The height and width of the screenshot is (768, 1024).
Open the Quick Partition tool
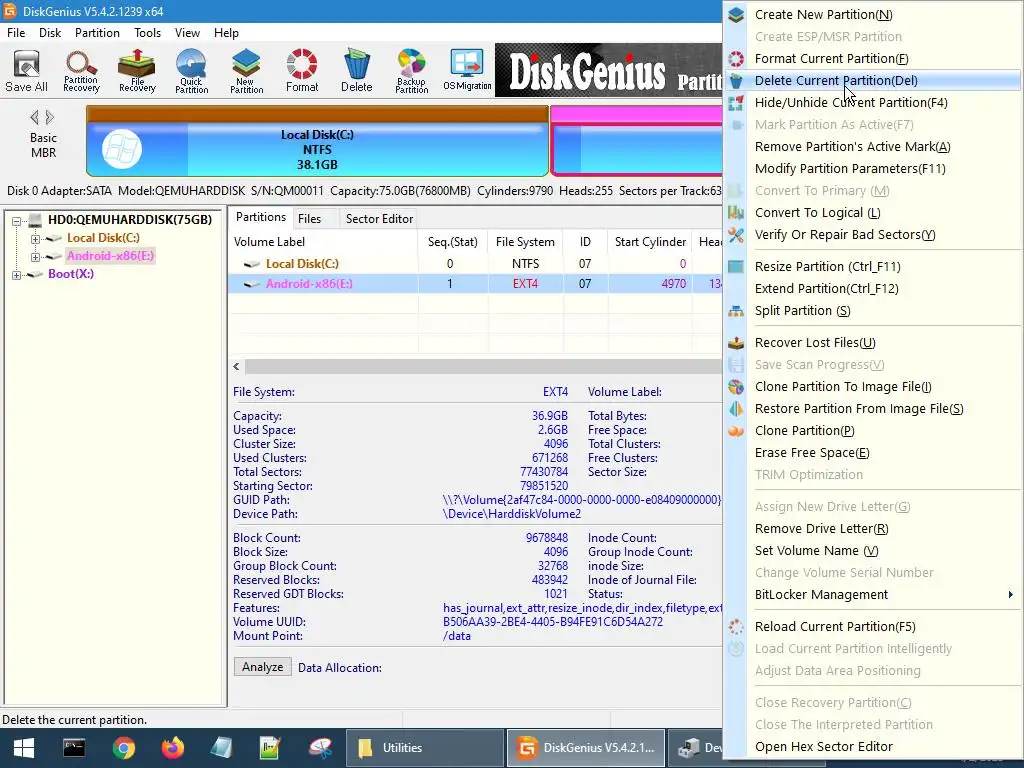[191, 71]
